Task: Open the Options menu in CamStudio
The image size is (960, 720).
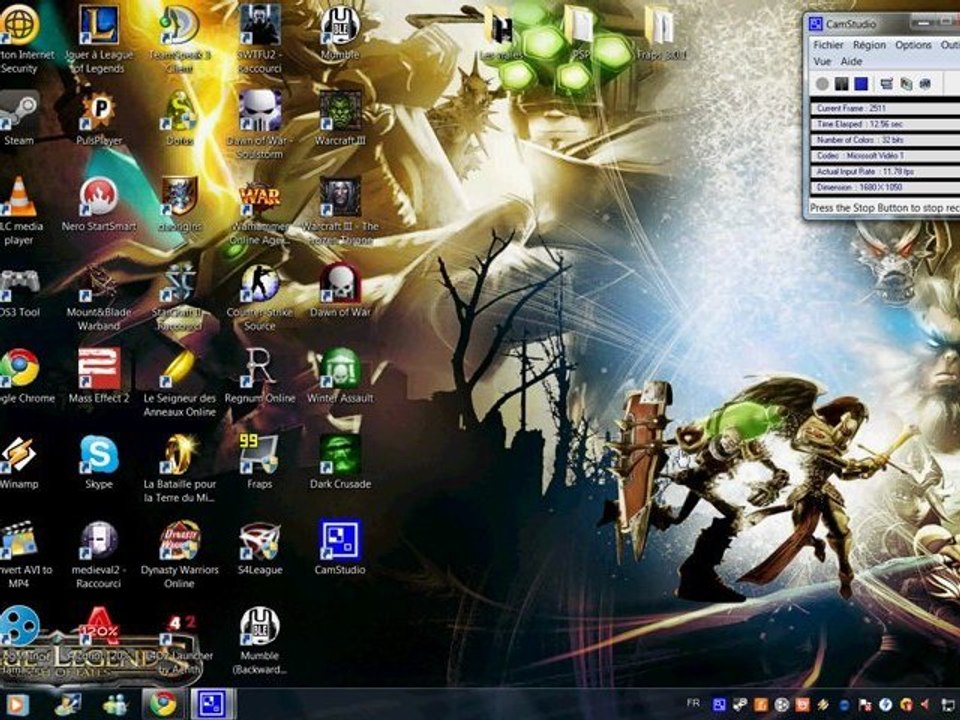Action: click(913, 45)
